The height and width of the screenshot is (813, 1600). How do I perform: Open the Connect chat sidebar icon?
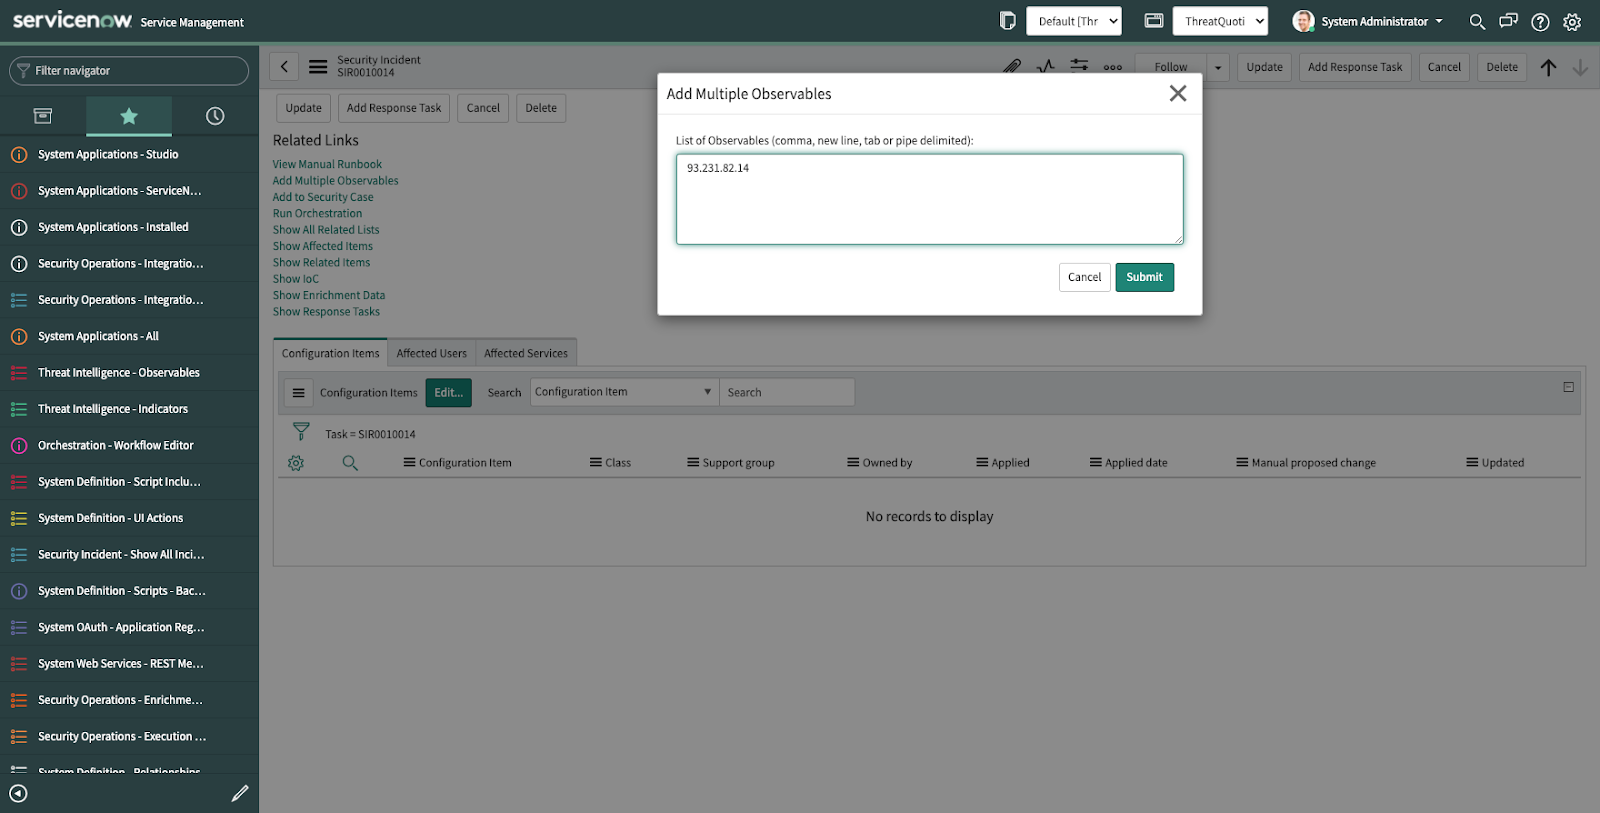pyautogui.click(x=1508, y=21)
